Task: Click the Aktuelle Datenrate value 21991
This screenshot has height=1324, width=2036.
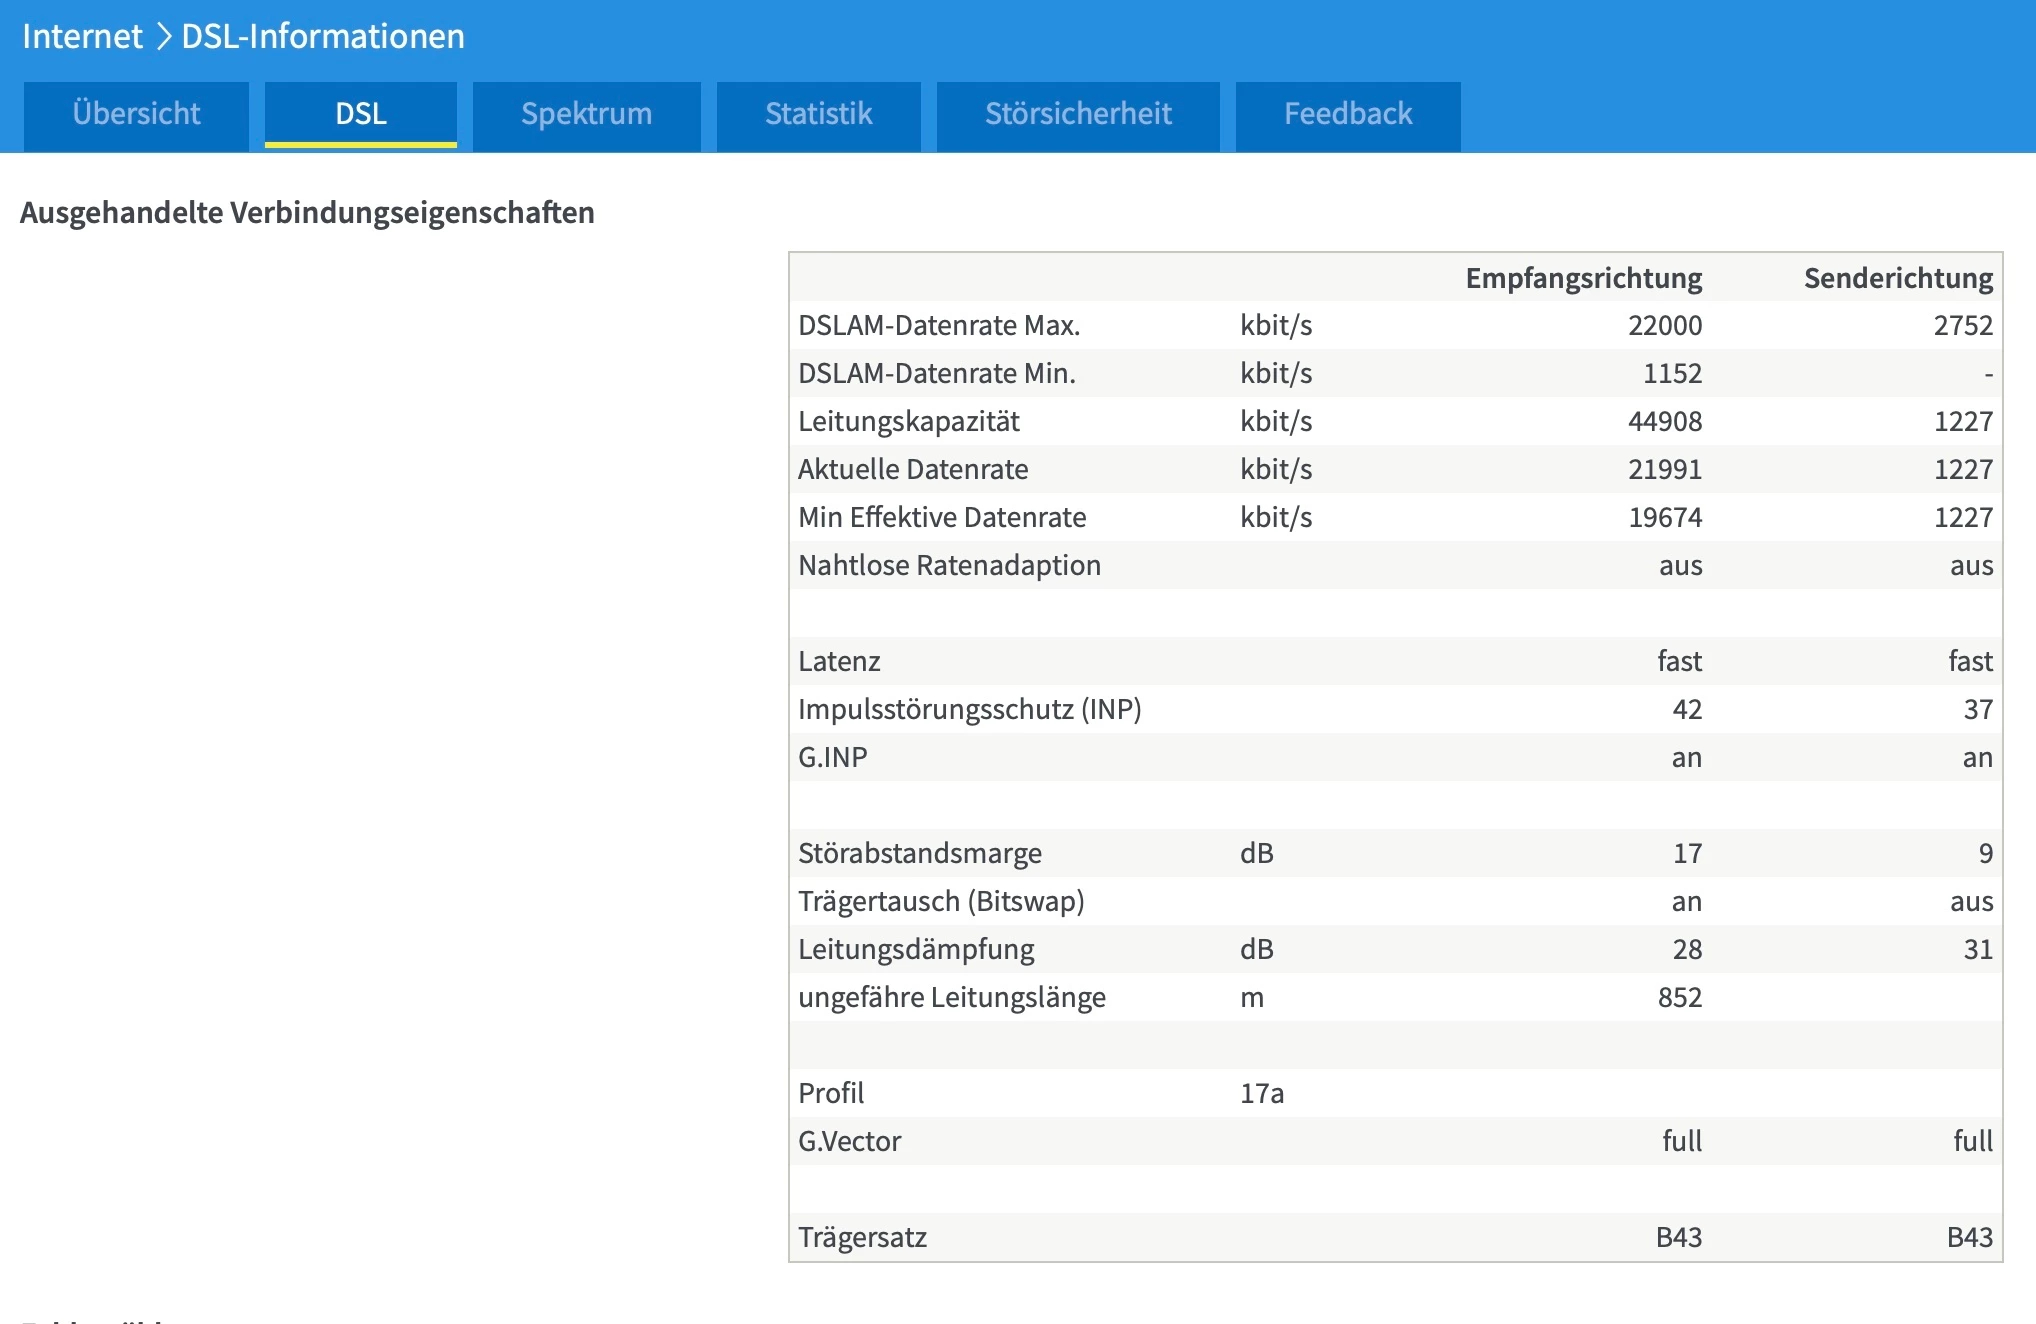Action: [x=1664, y=470]
